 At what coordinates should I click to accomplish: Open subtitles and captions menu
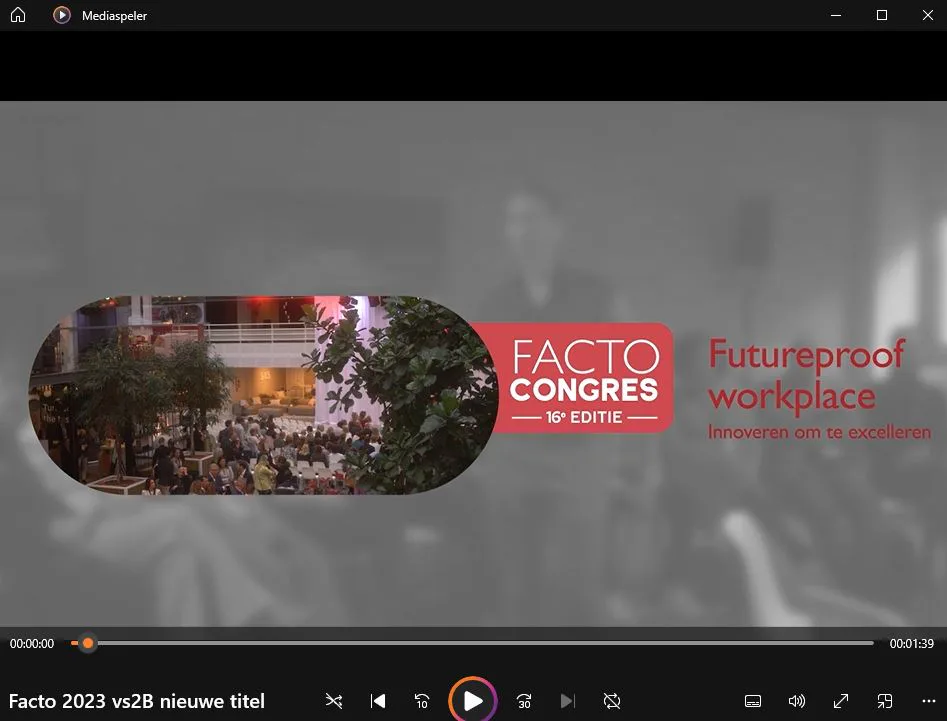click(x=753, y=700)
